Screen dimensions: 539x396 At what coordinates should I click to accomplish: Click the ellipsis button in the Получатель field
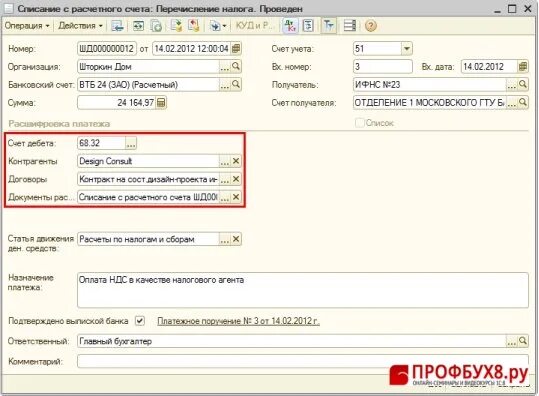pyautogui.click(x=512, y=85)
